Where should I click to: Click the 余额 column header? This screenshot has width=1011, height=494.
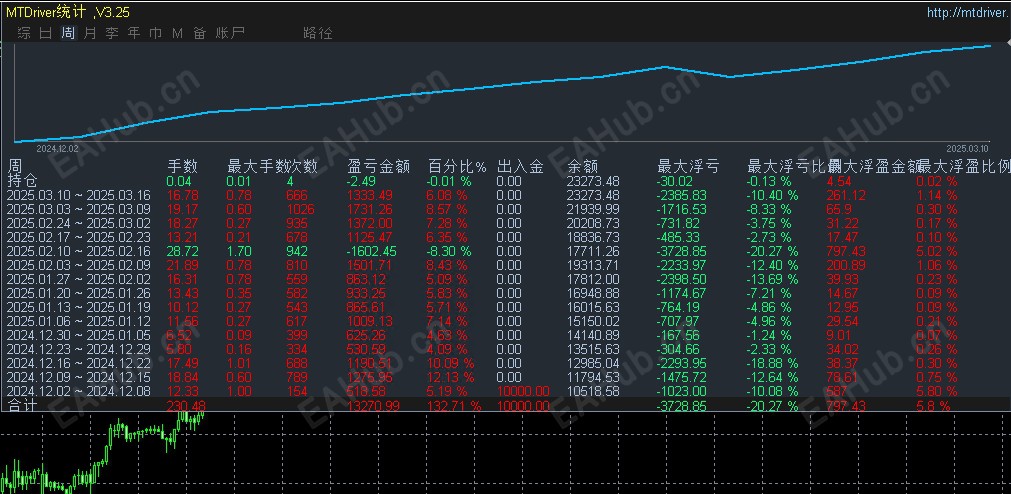(583, 167)
